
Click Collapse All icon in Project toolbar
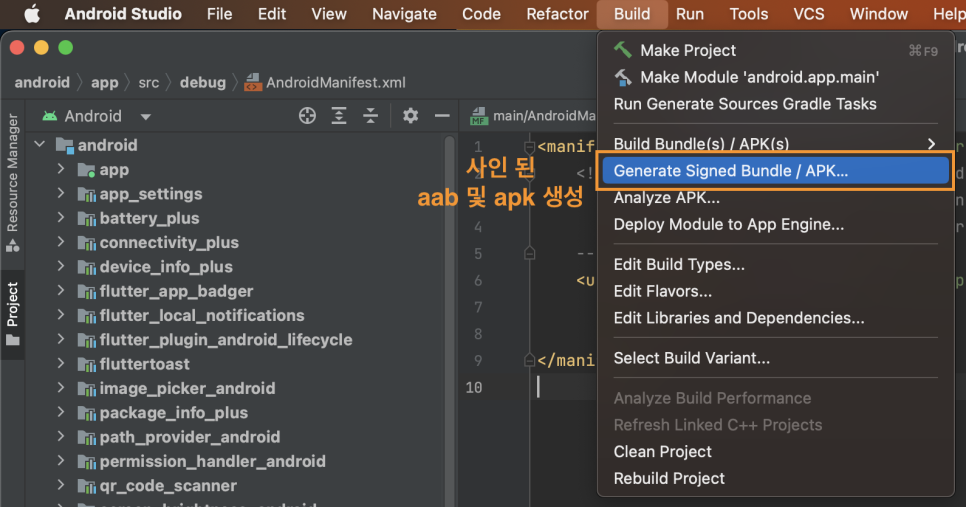[x=370, y=116]
